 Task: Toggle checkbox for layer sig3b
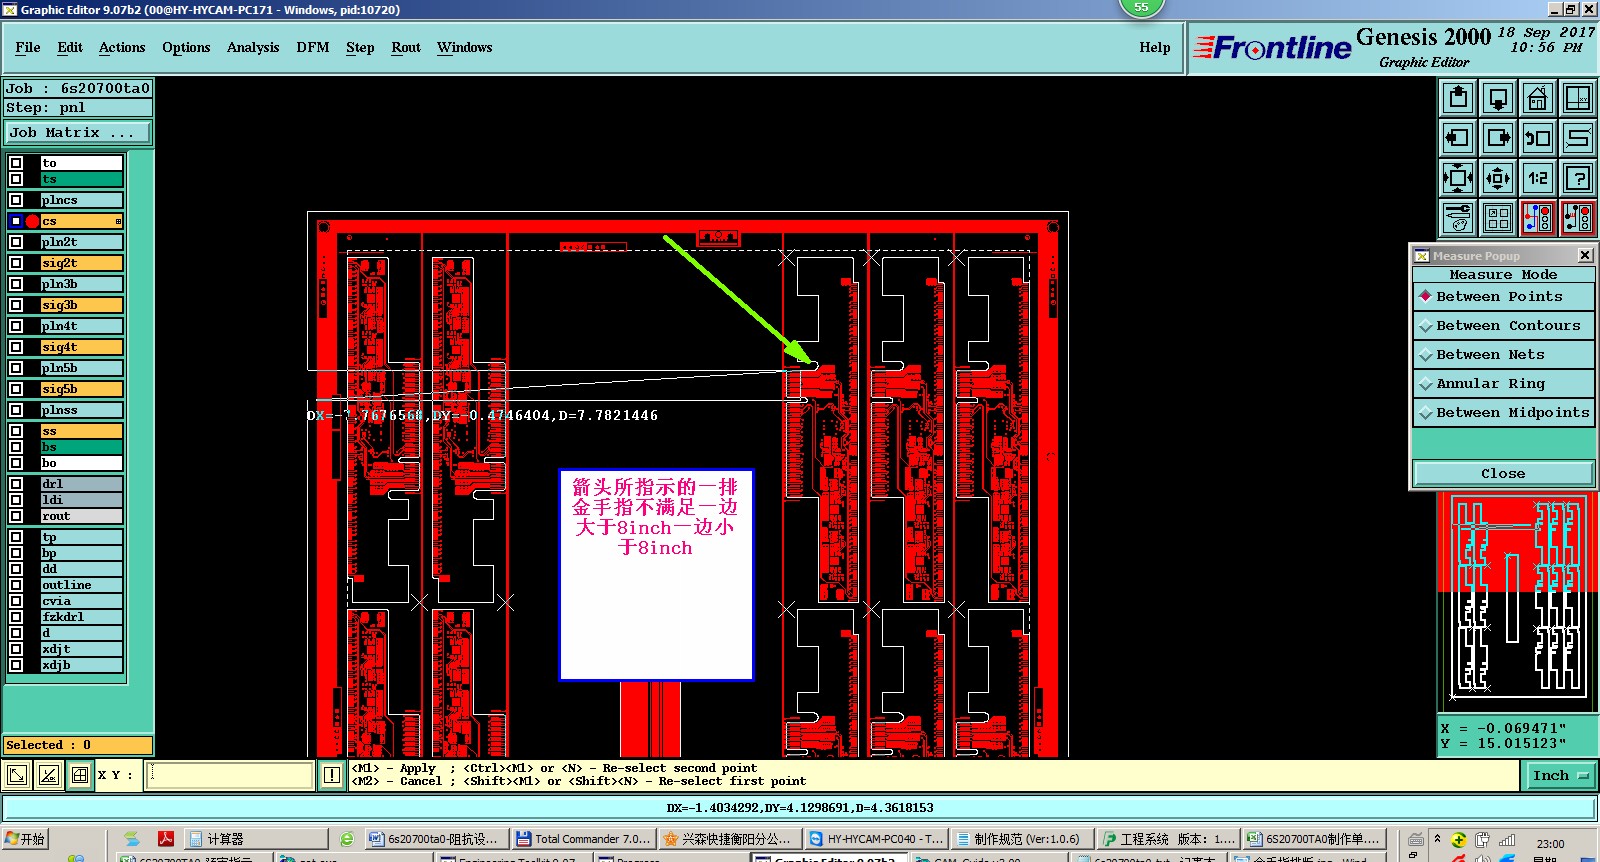(x=16, y=305)
